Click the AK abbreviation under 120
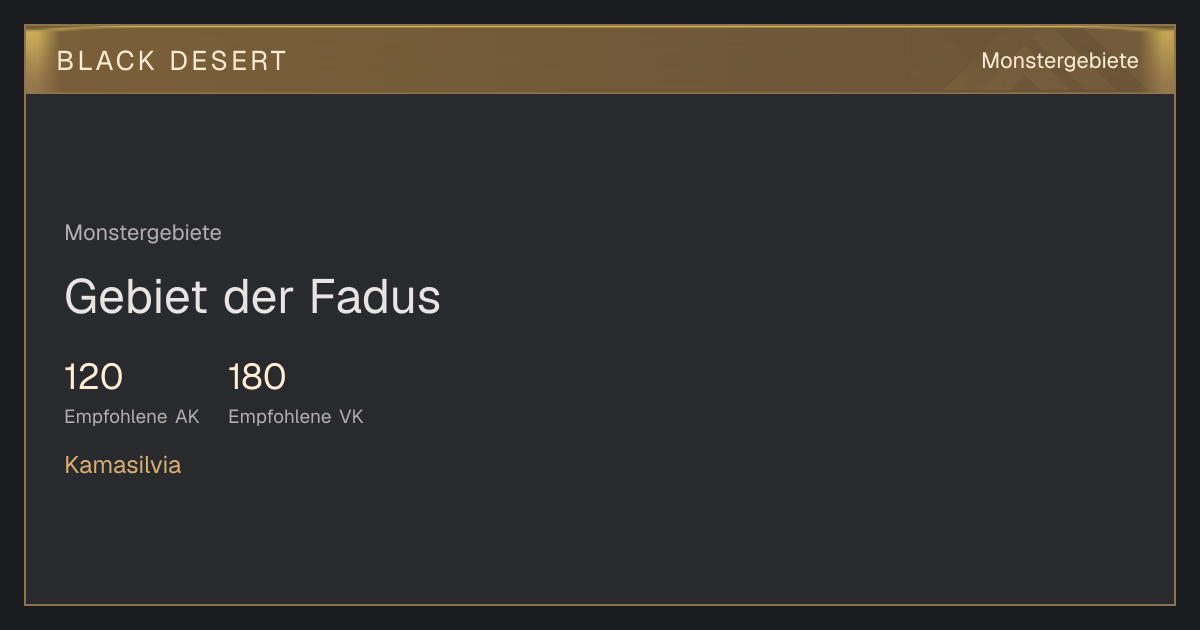Viewport: 1200px width, 630px height. point(188,417)
